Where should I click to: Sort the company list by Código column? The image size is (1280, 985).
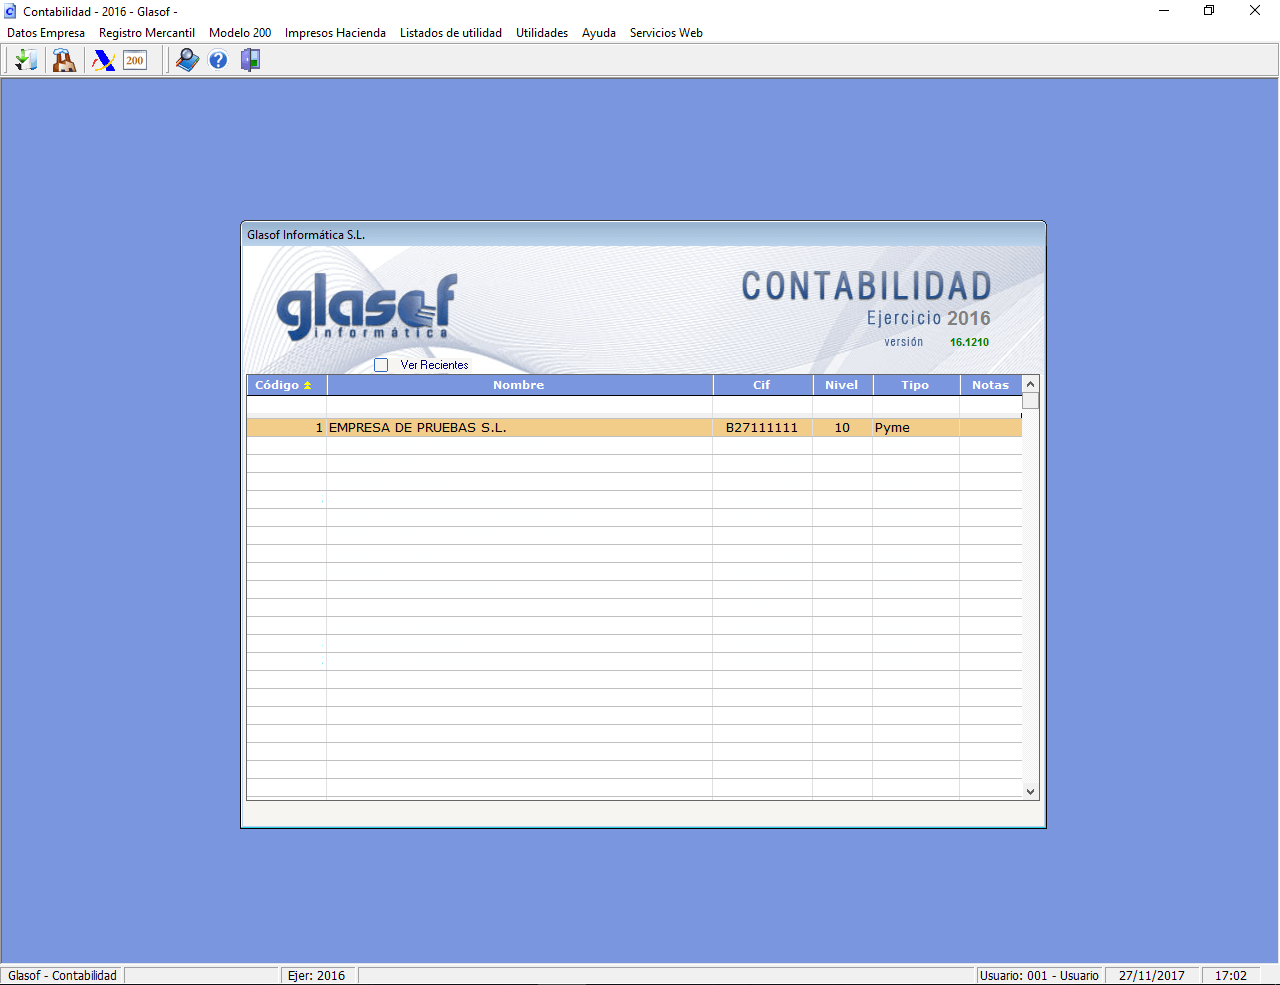[285, 385]
